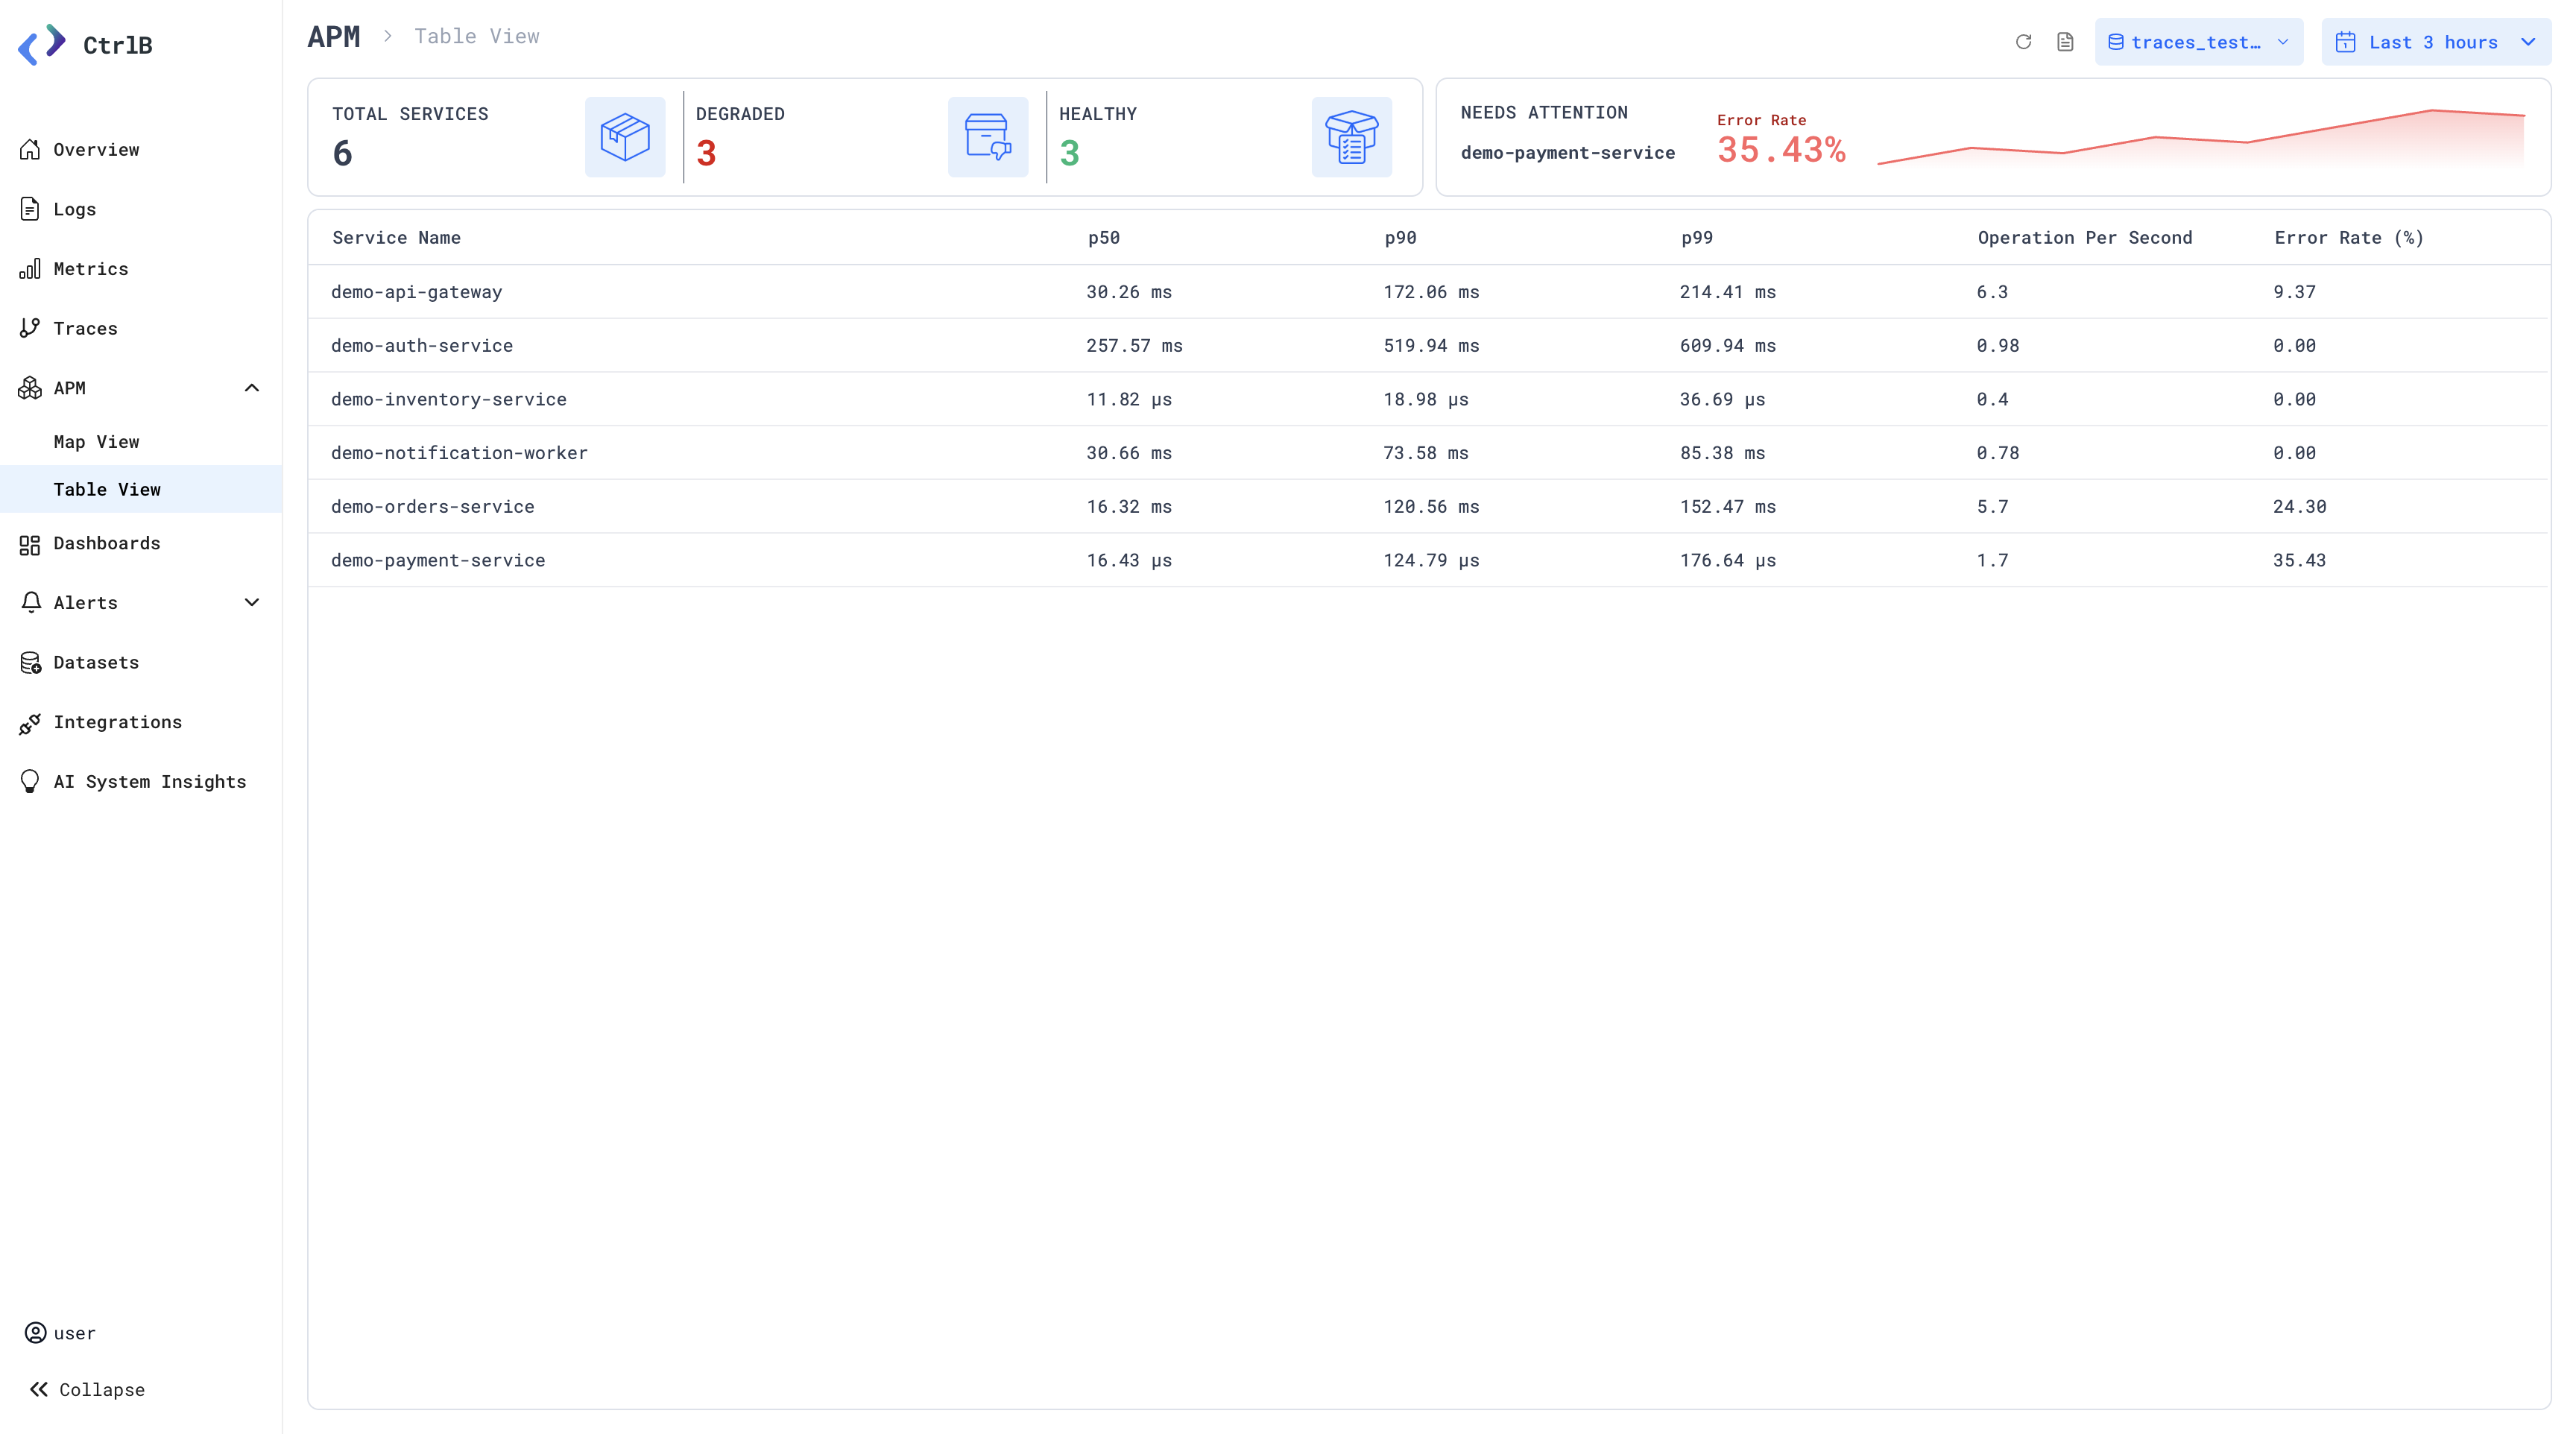Click demo-payment-service in Needs Attention card
This screenshot has height=1434, width=2576.
pyautogui.click(x=1567, y=153)
